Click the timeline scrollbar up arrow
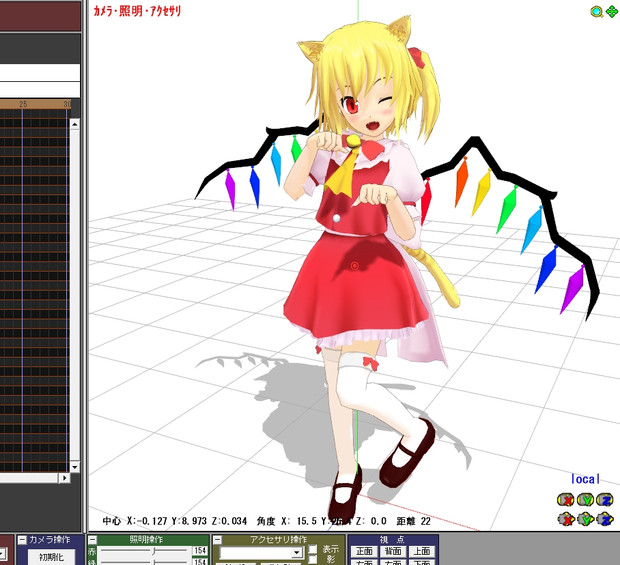This screenshot has width=620, height=565. tap(75, 125)
